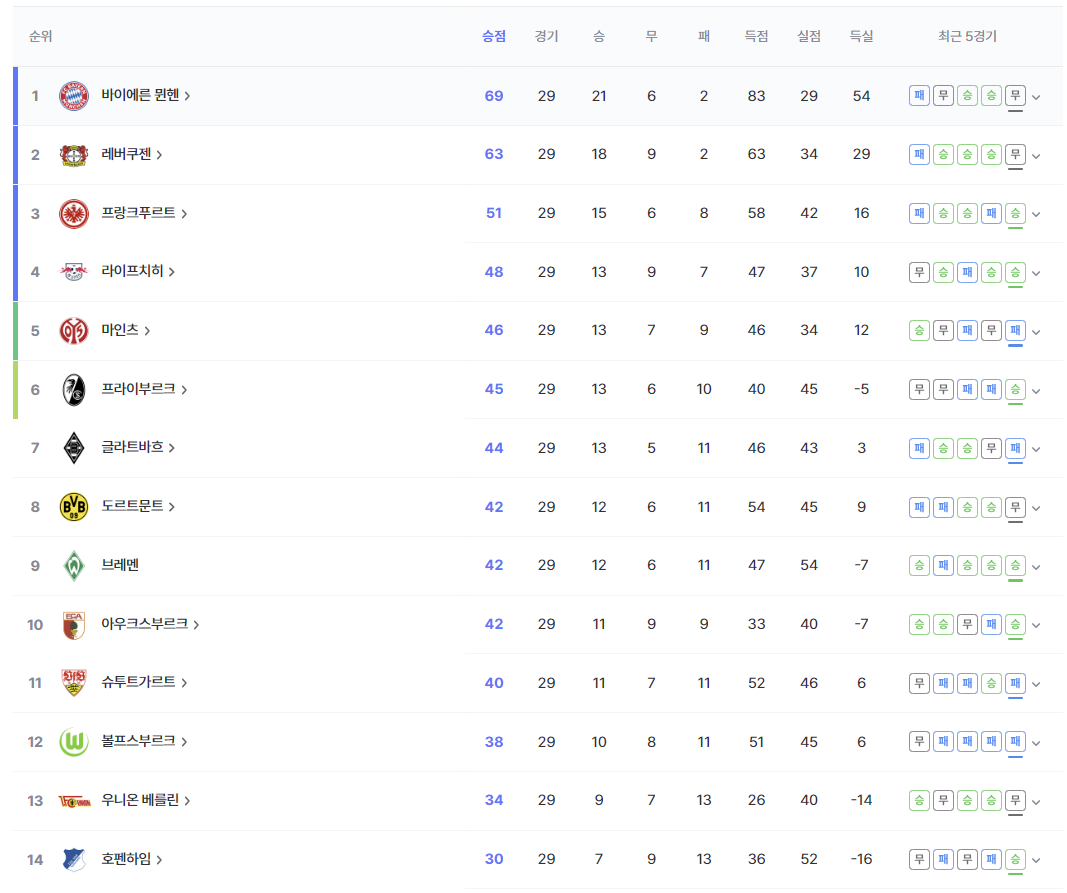The height and width of the screenshot is (893, 1067).
Task: Click Union Berlin's first 승 result badge
Action: click(x=919, y=800)
